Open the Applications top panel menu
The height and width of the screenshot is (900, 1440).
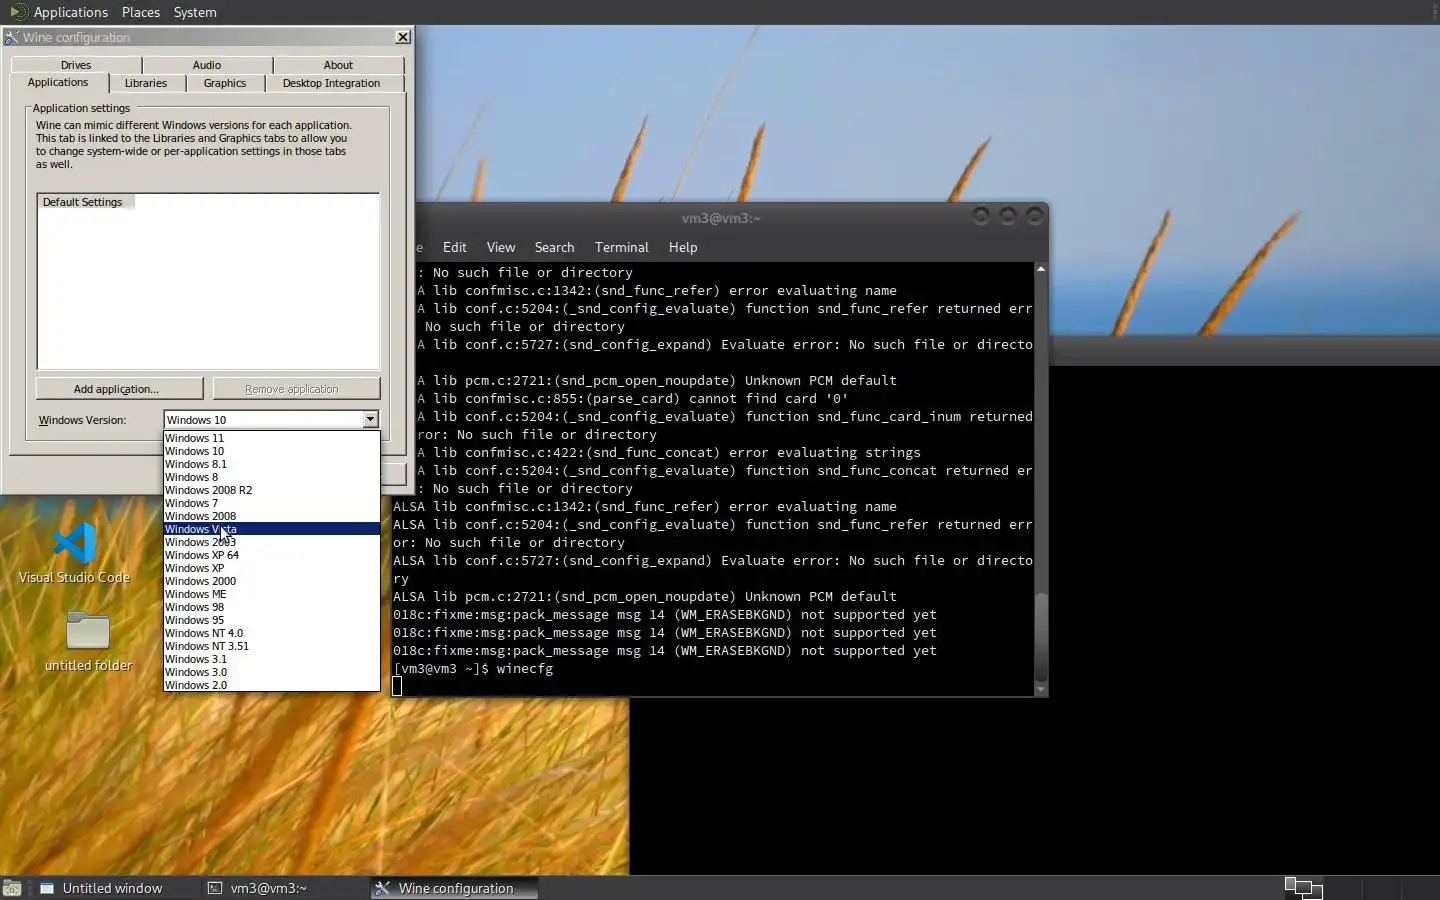pyautogui.click(x=70, y=12)
